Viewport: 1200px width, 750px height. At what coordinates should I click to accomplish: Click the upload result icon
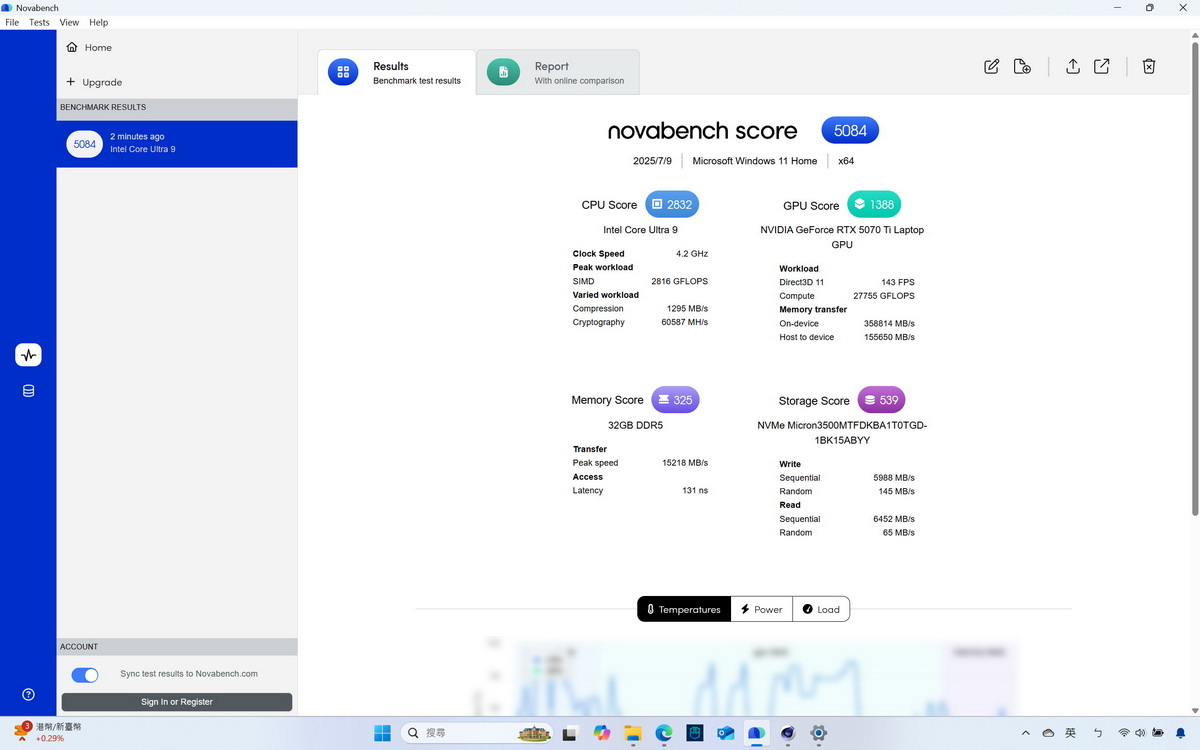pos(1072,67)
